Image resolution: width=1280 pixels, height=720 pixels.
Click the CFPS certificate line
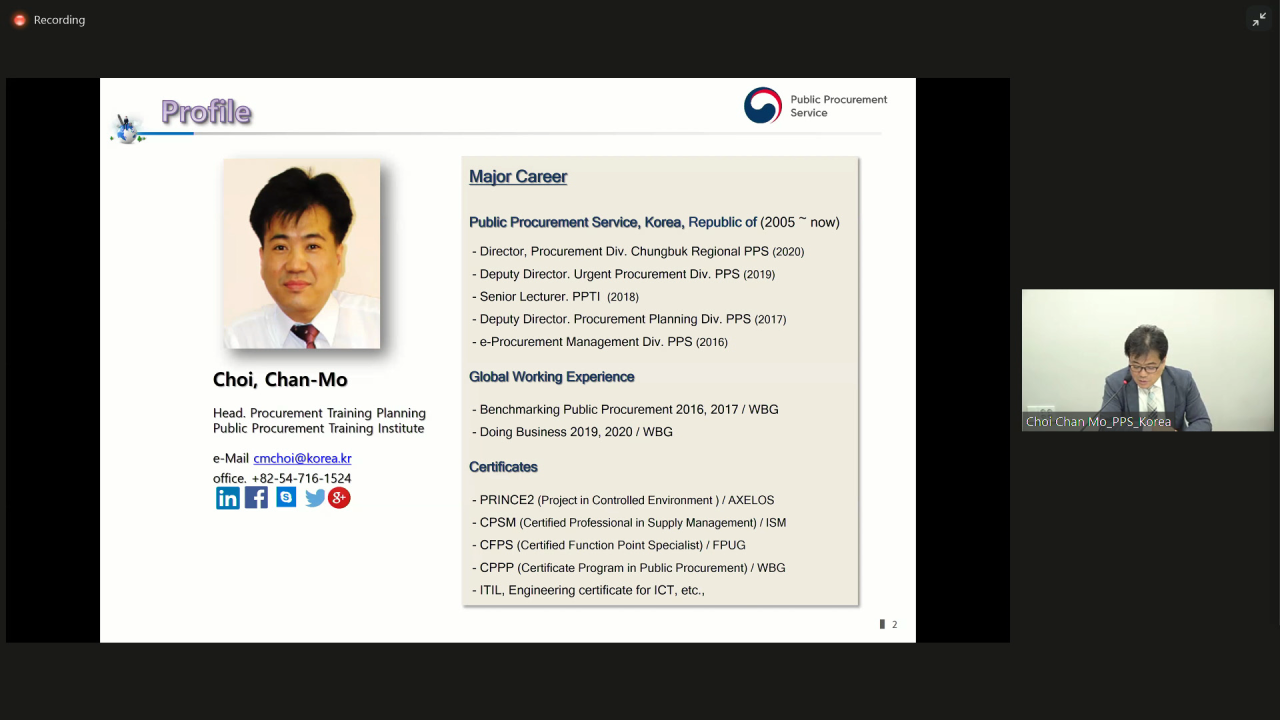point(609,545)
